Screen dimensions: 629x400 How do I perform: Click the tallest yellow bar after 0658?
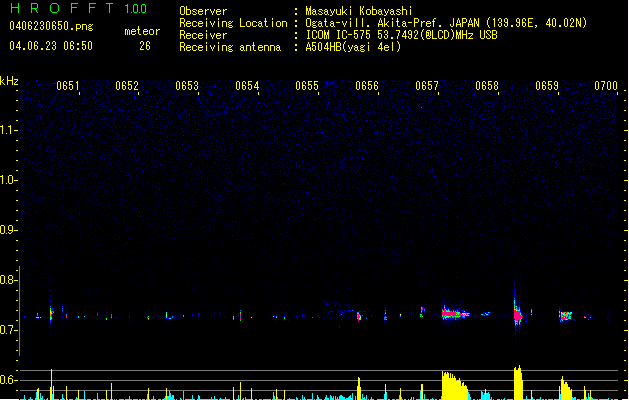pos(518,382)
